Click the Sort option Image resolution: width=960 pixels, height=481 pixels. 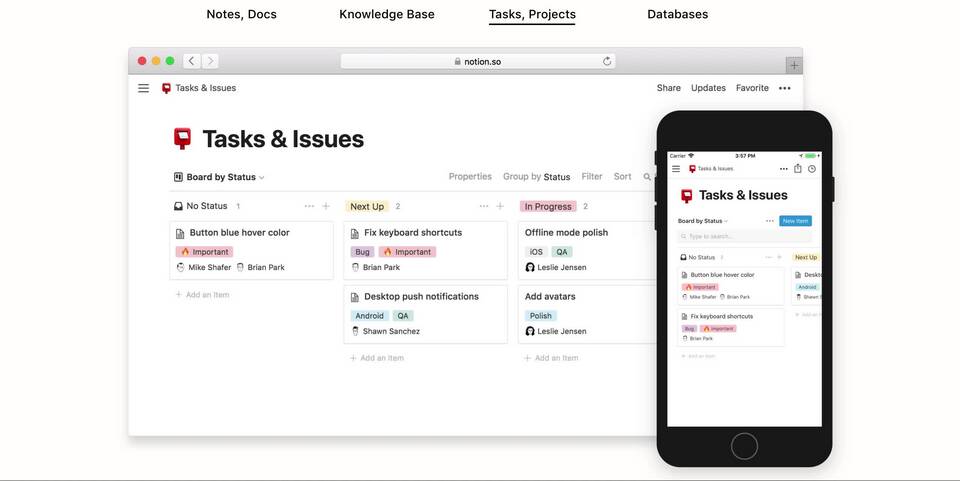pos(623,176)
